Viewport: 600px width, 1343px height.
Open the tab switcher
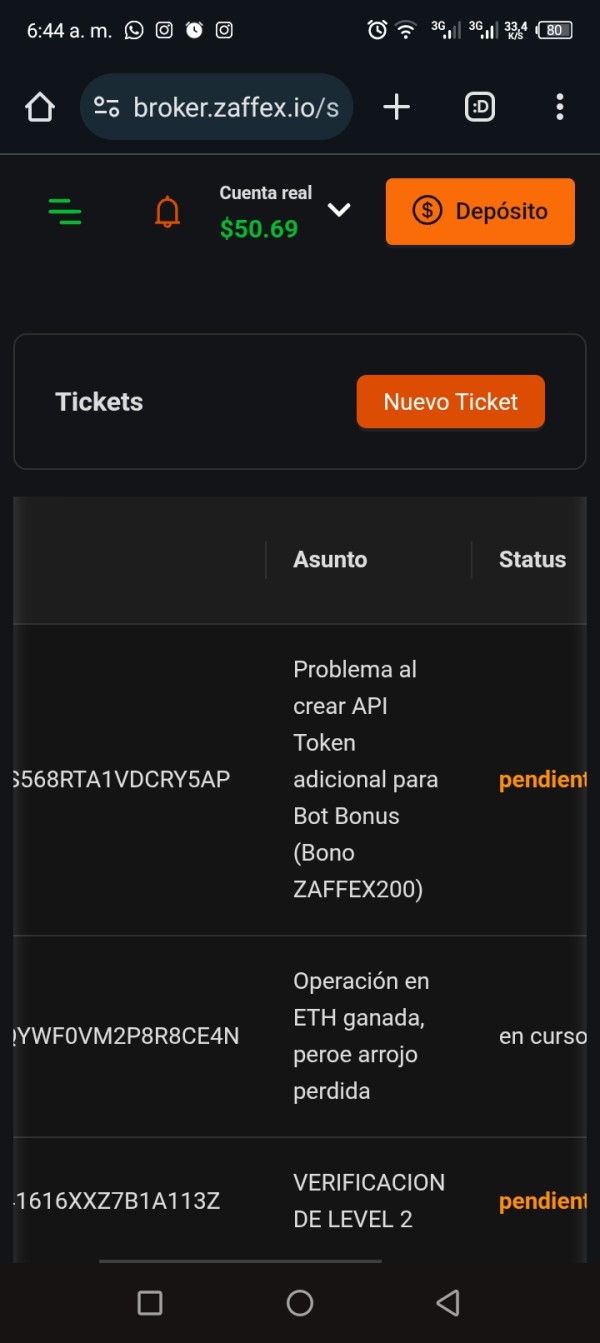tap(480, 107)
